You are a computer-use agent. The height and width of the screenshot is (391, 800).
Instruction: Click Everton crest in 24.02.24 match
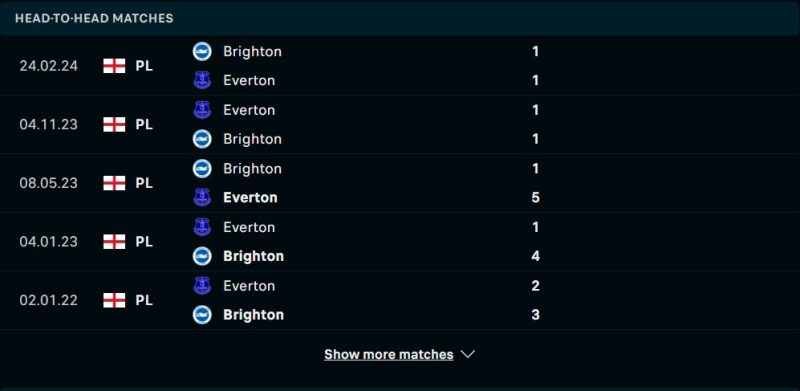[x=202, y=81]
